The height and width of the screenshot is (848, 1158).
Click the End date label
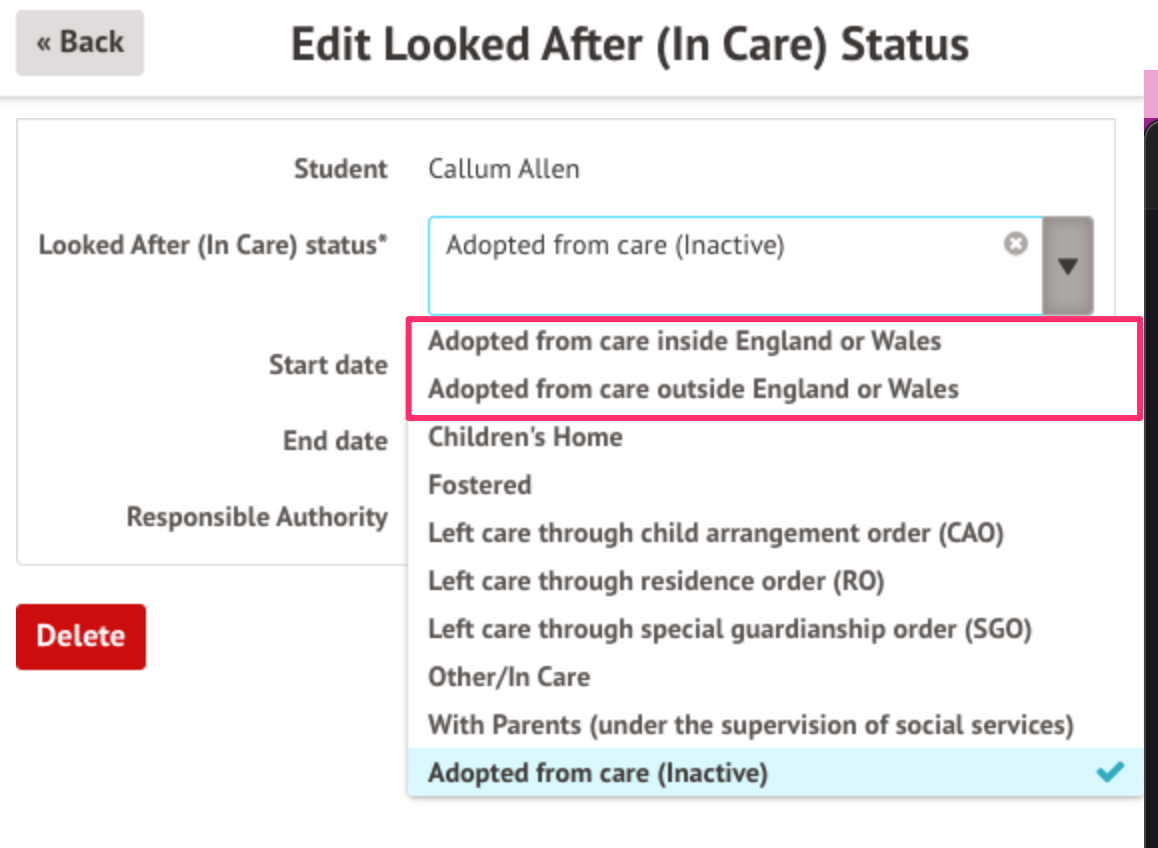point(335,441)
